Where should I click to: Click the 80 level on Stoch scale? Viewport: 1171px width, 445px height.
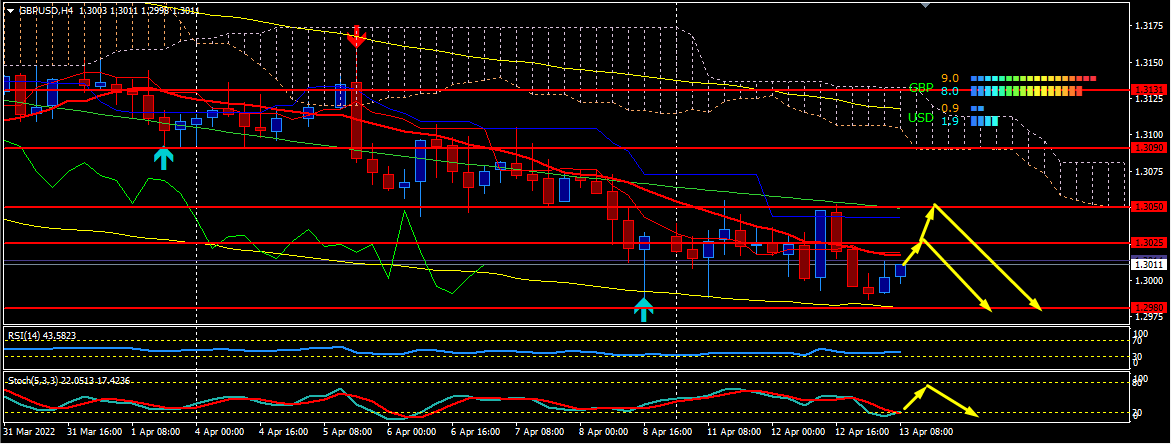[1139, 385]
